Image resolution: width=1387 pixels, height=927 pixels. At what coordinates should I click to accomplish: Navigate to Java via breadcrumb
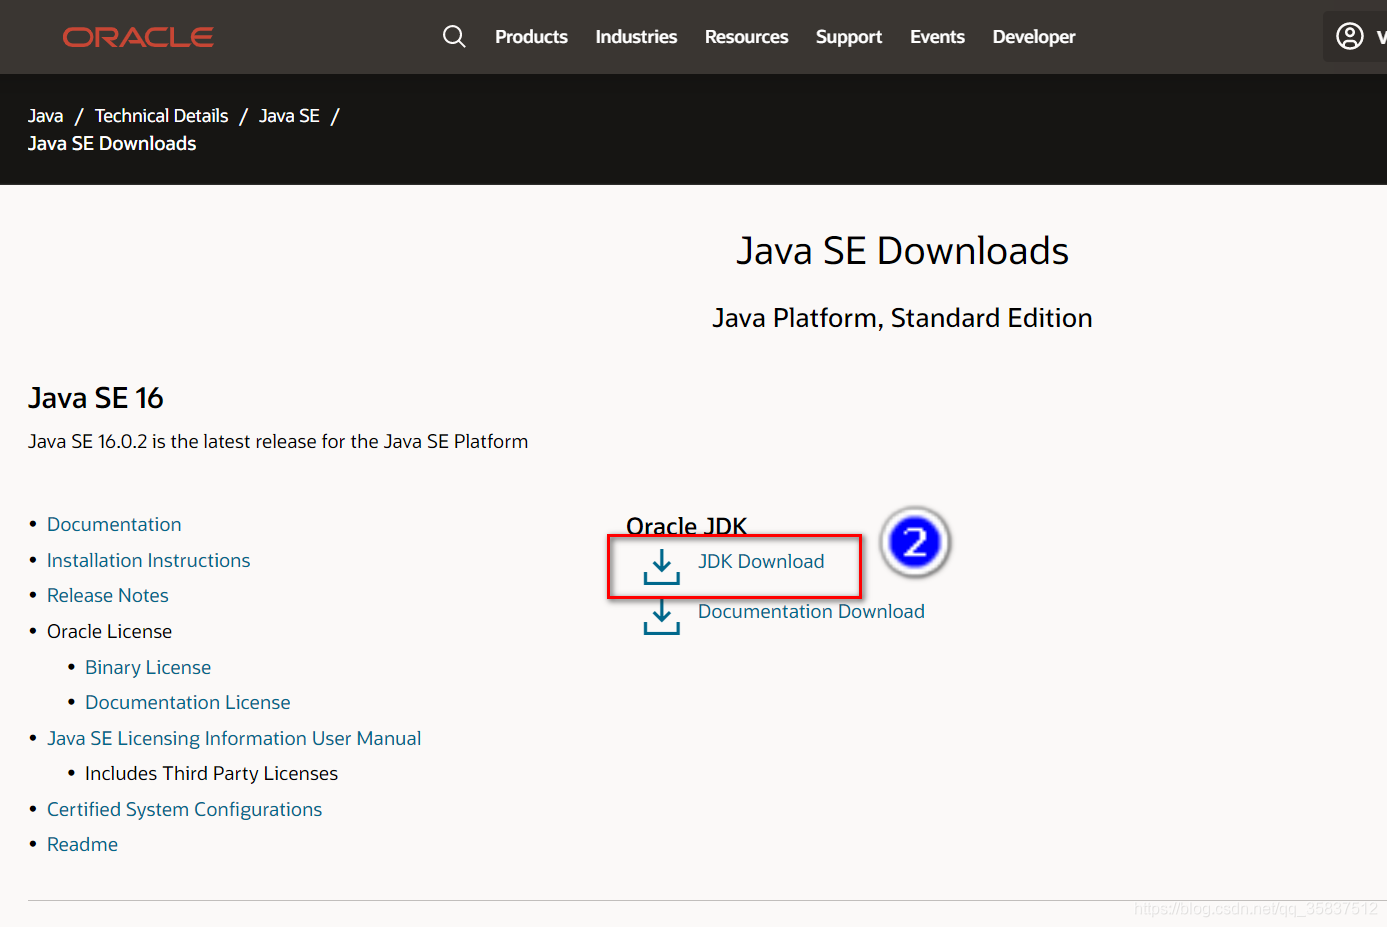point(45,115)
